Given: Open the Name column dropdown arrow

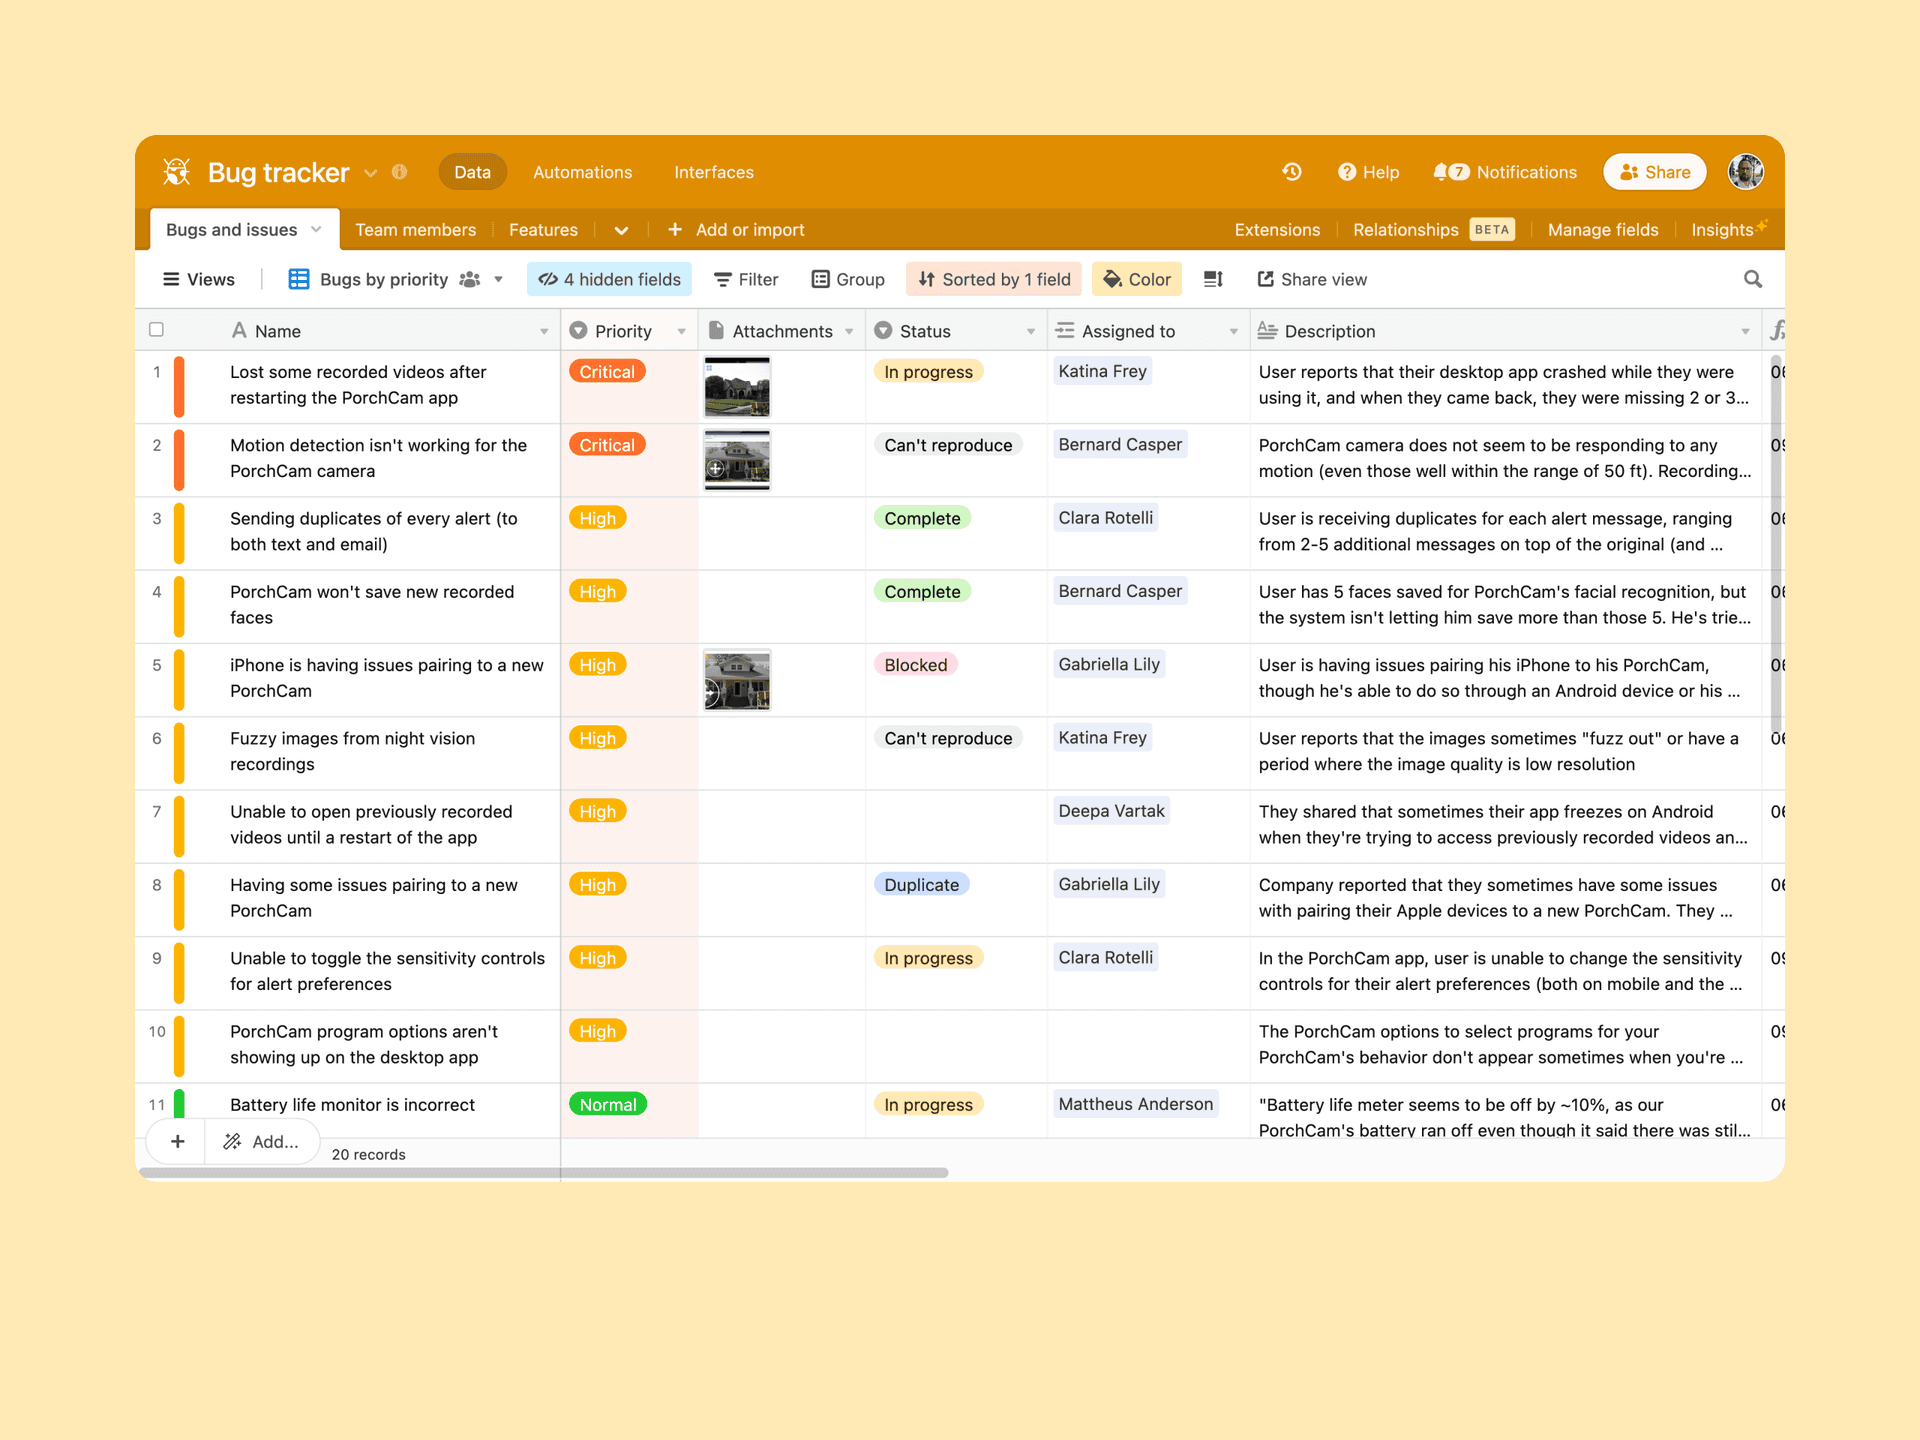Looking at the screenshot, I should point(544,331).
